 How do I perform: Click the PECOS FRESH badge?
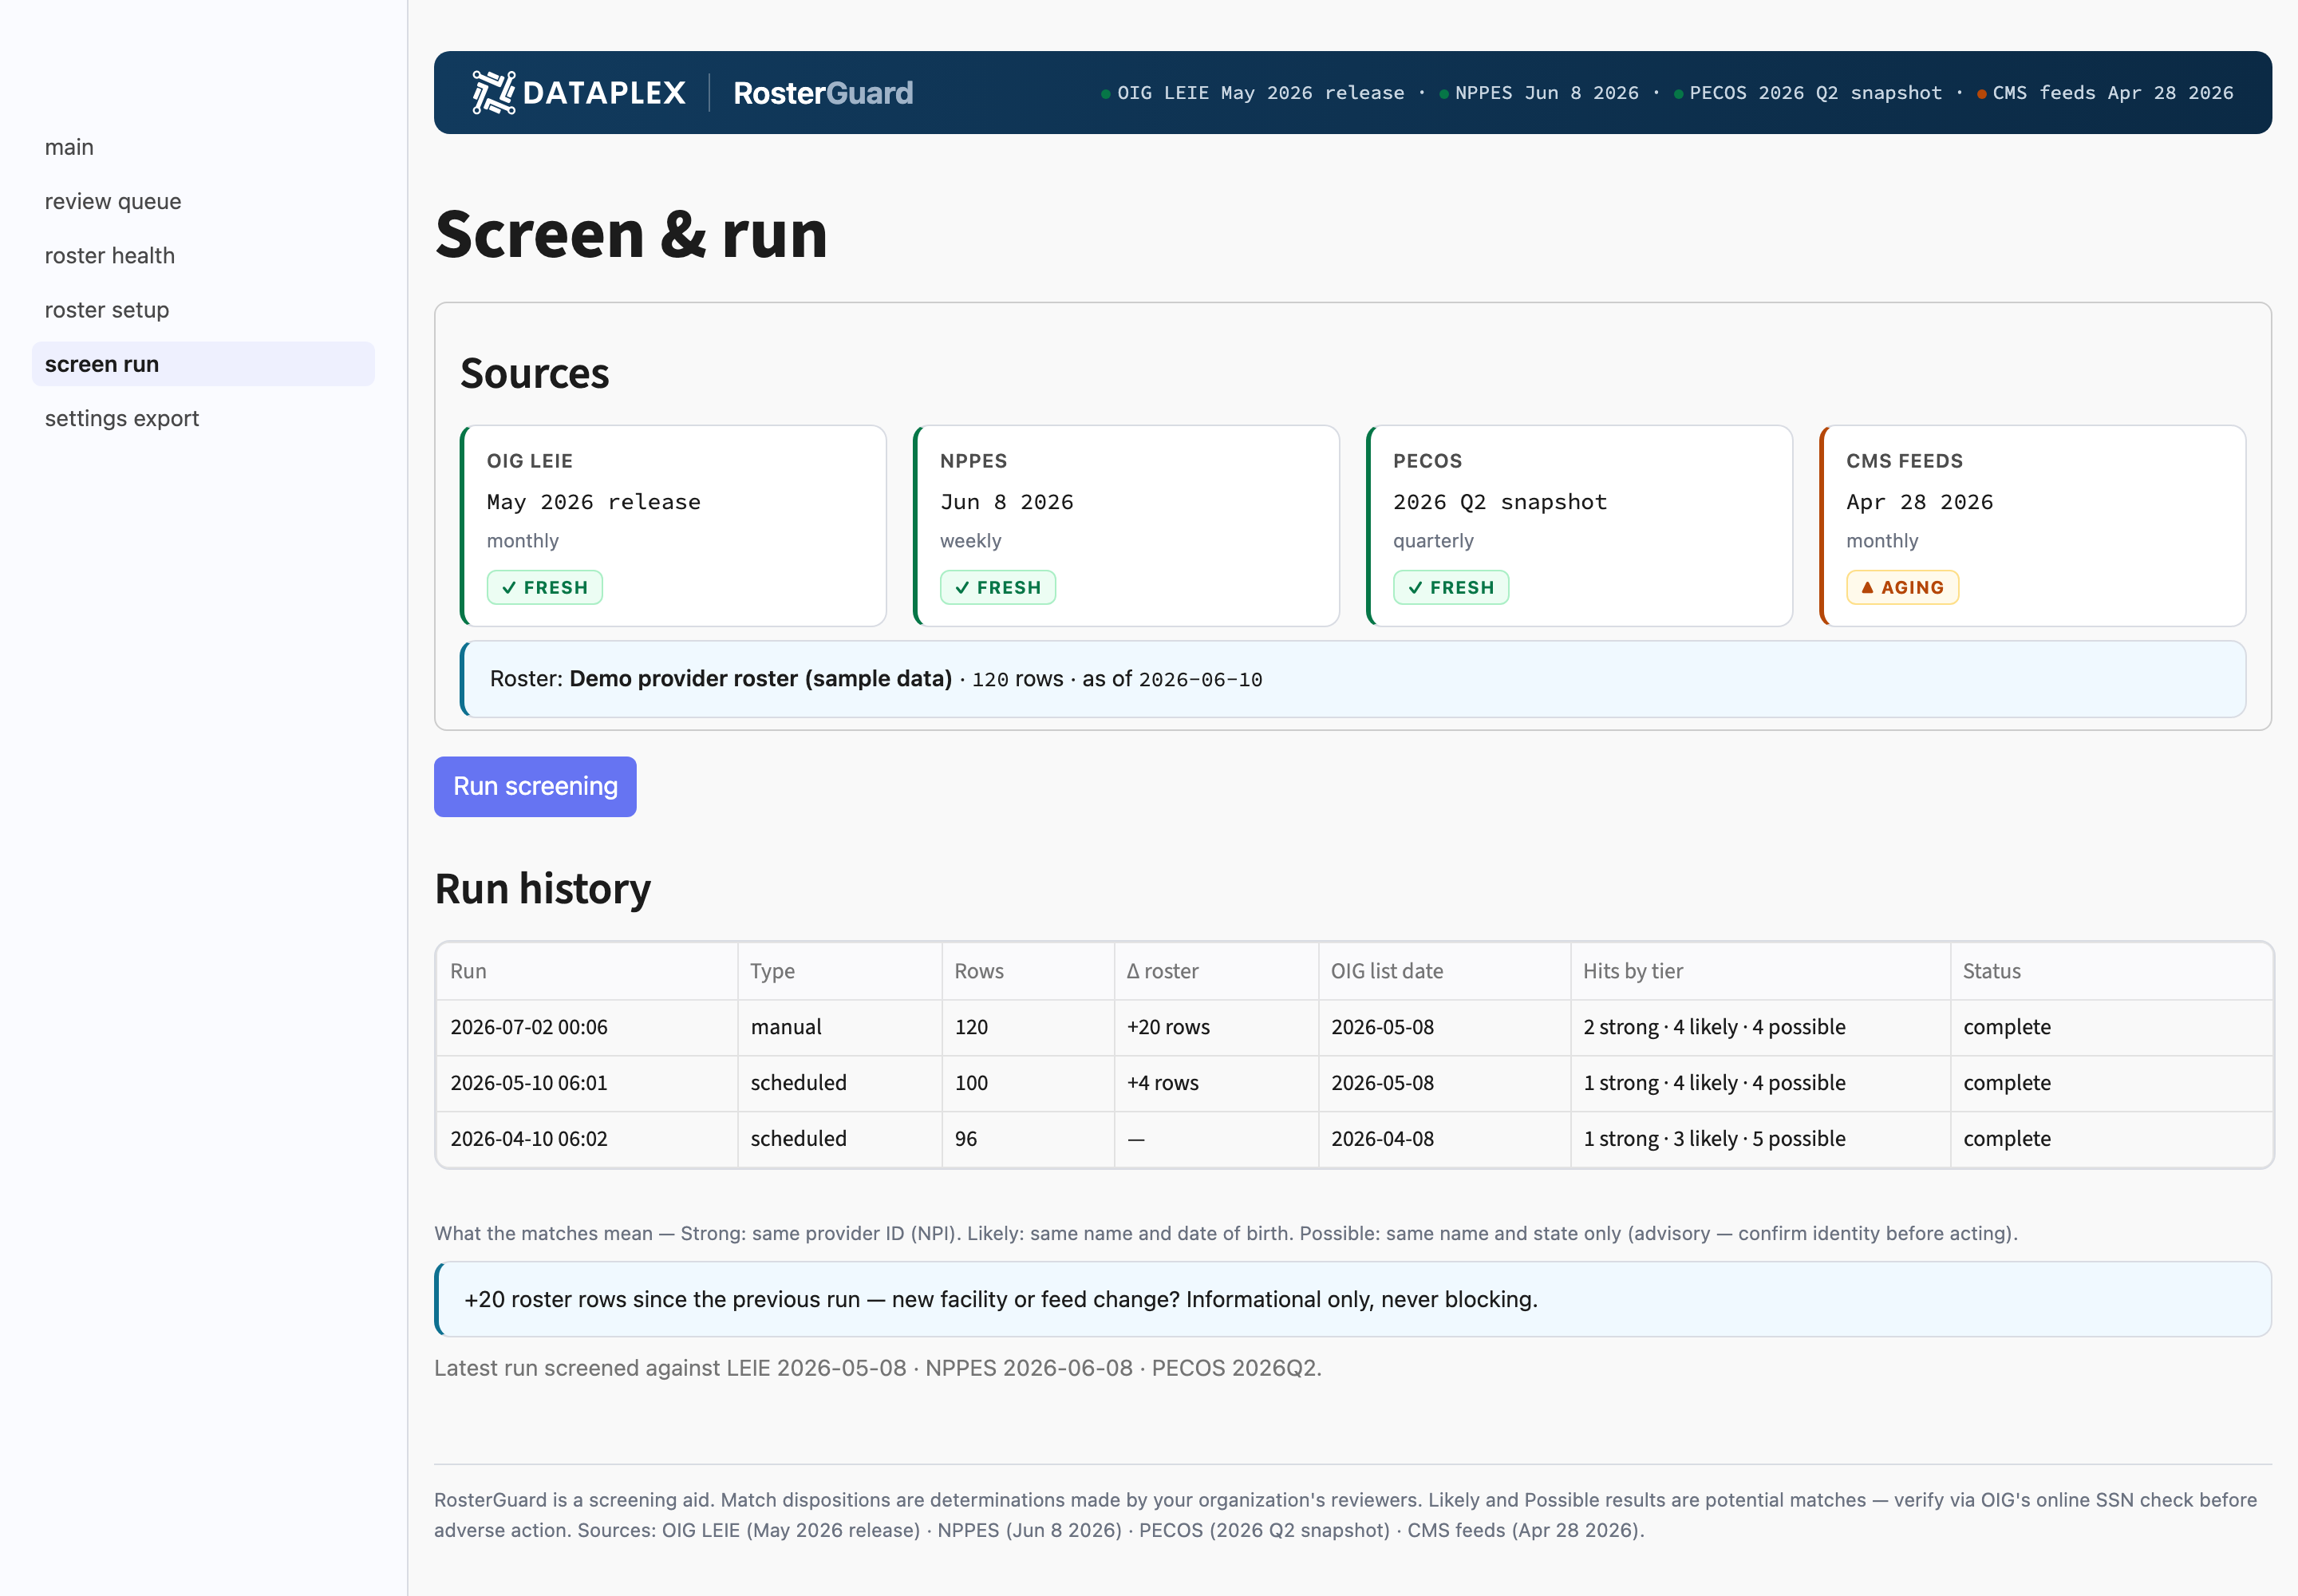coord(1451,587)
